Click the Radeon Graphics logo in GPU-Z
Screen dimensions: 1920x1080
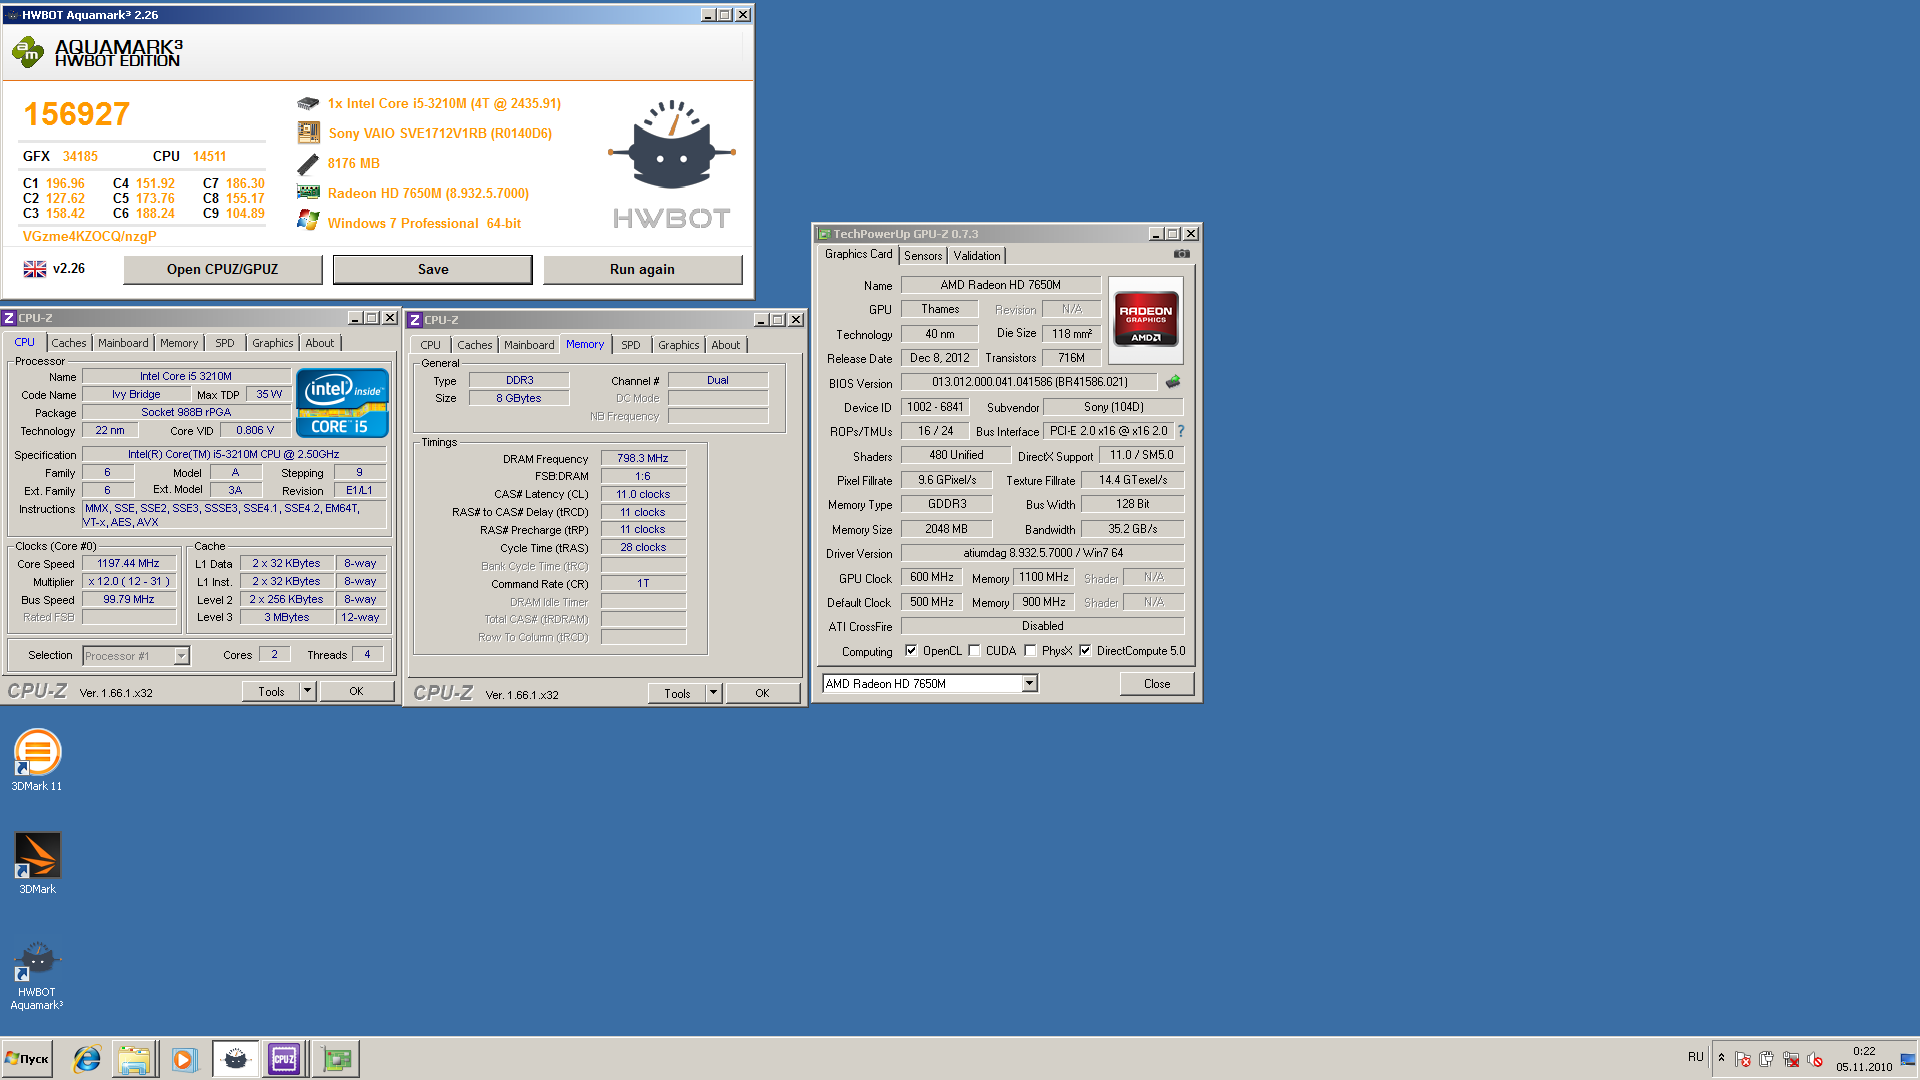point(1146,319)
